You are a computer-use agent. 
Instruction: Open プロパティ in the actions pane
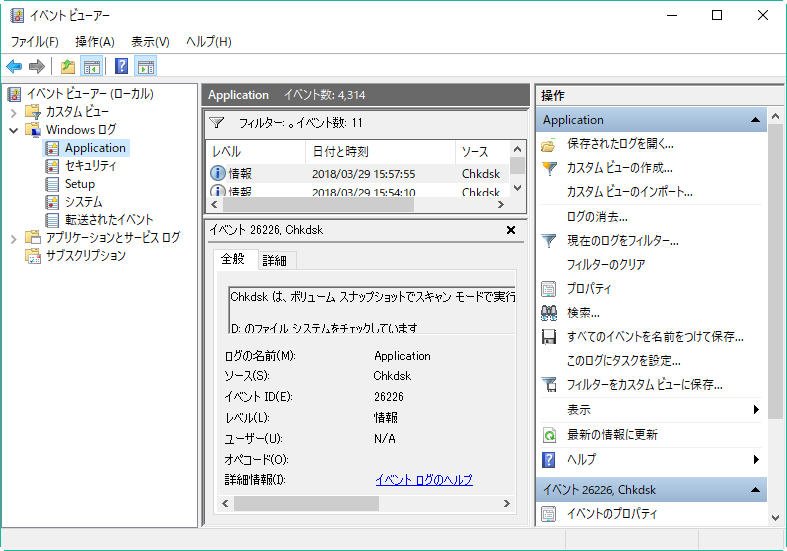tap(589, 289)
